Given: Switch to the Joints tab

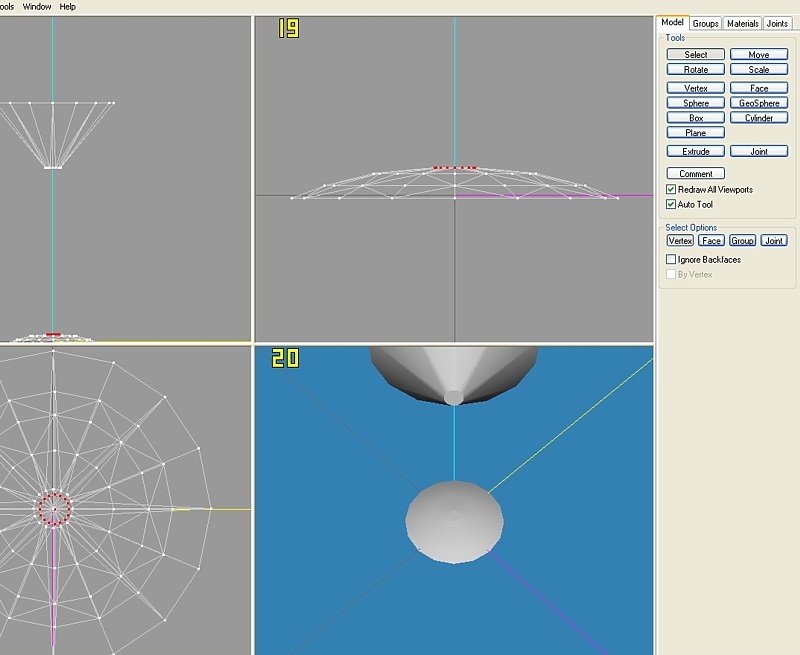Looking at the screenshot, I should [777, 23].
